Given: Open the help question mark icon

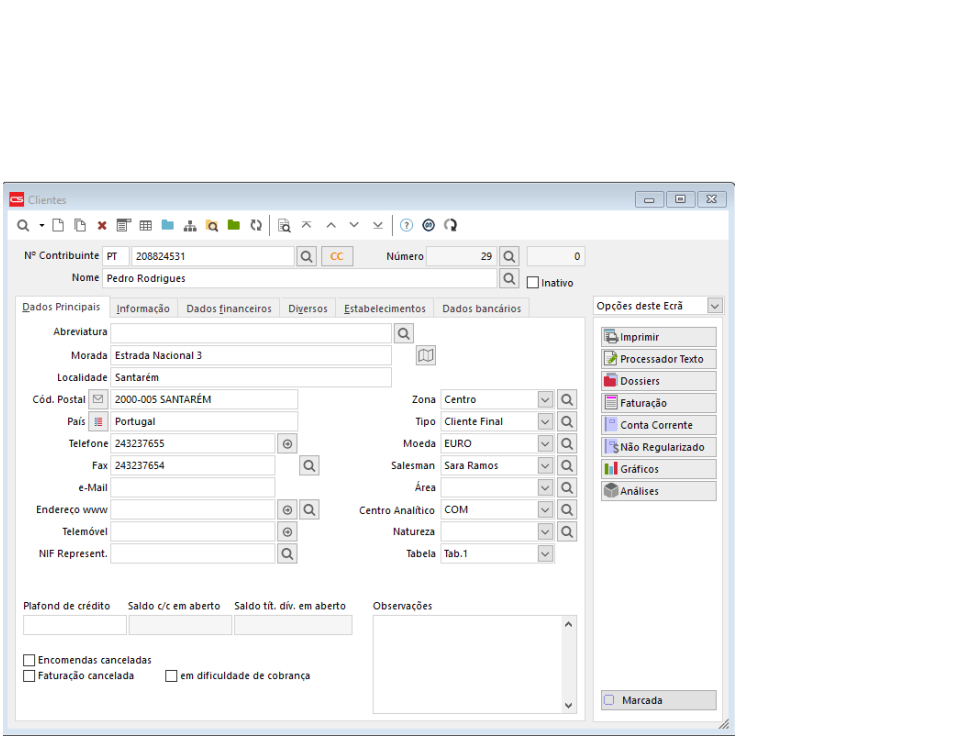Looking at the screenshot, I should [x=407, y=226].
